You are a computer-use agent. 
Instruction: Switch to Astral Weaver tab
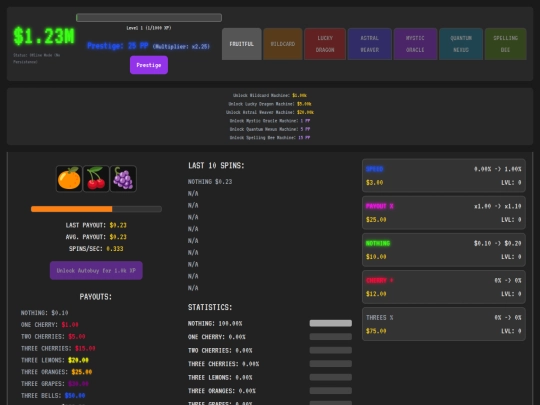[x=370, y=44]
